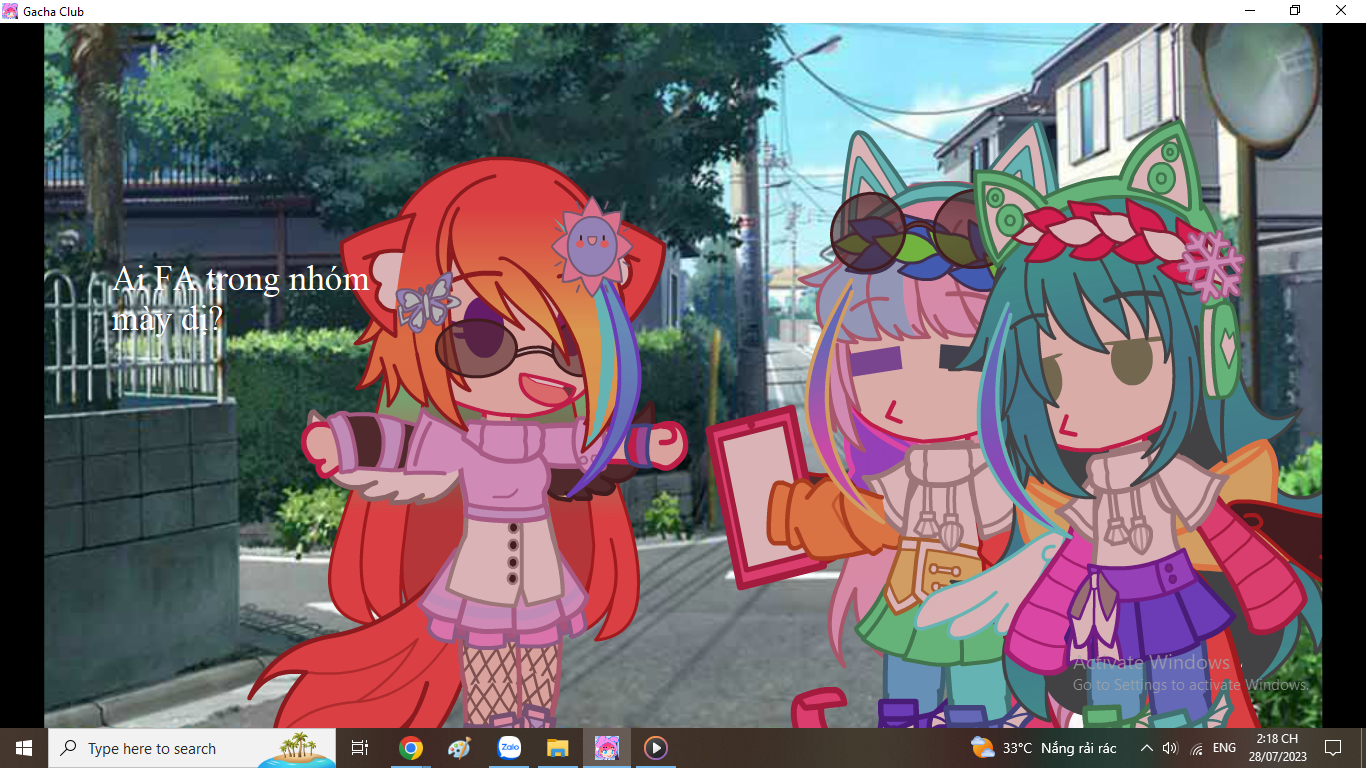
Task: Open the media player taskbar icon
Action: pyautogui.click(x=655, y=748)
